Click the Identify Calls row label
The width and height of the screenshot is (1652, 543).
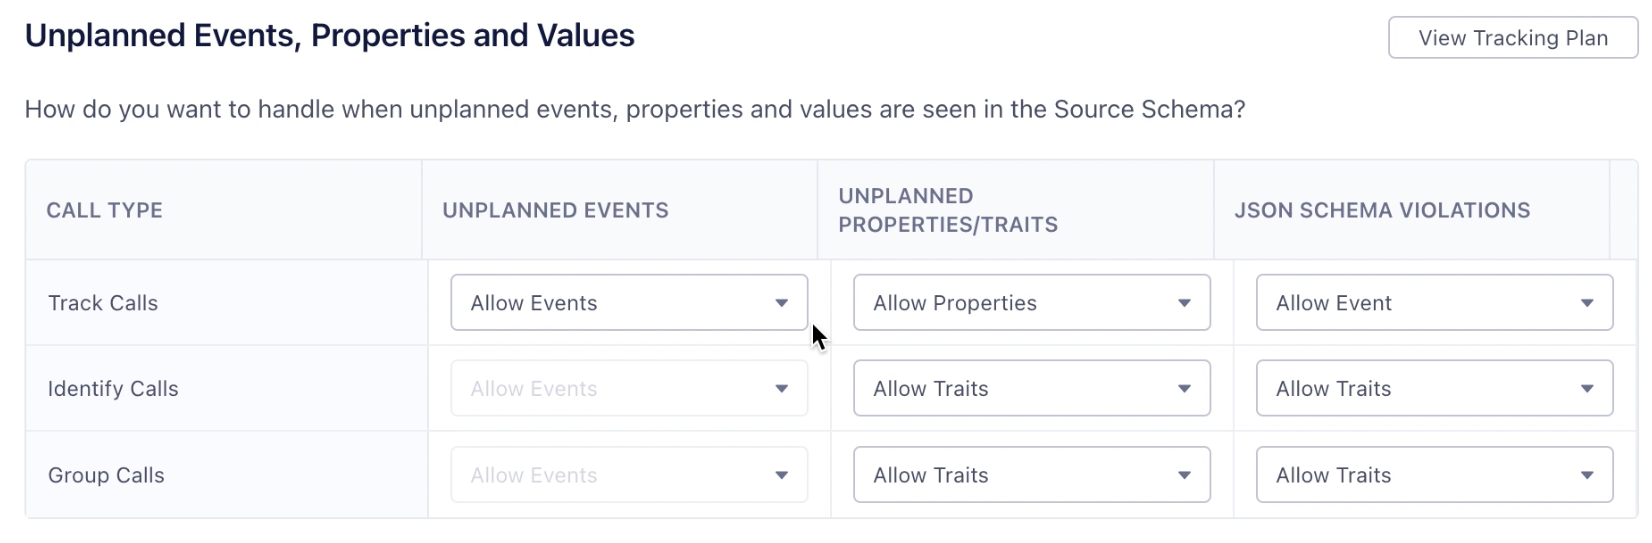coord(113,389)
